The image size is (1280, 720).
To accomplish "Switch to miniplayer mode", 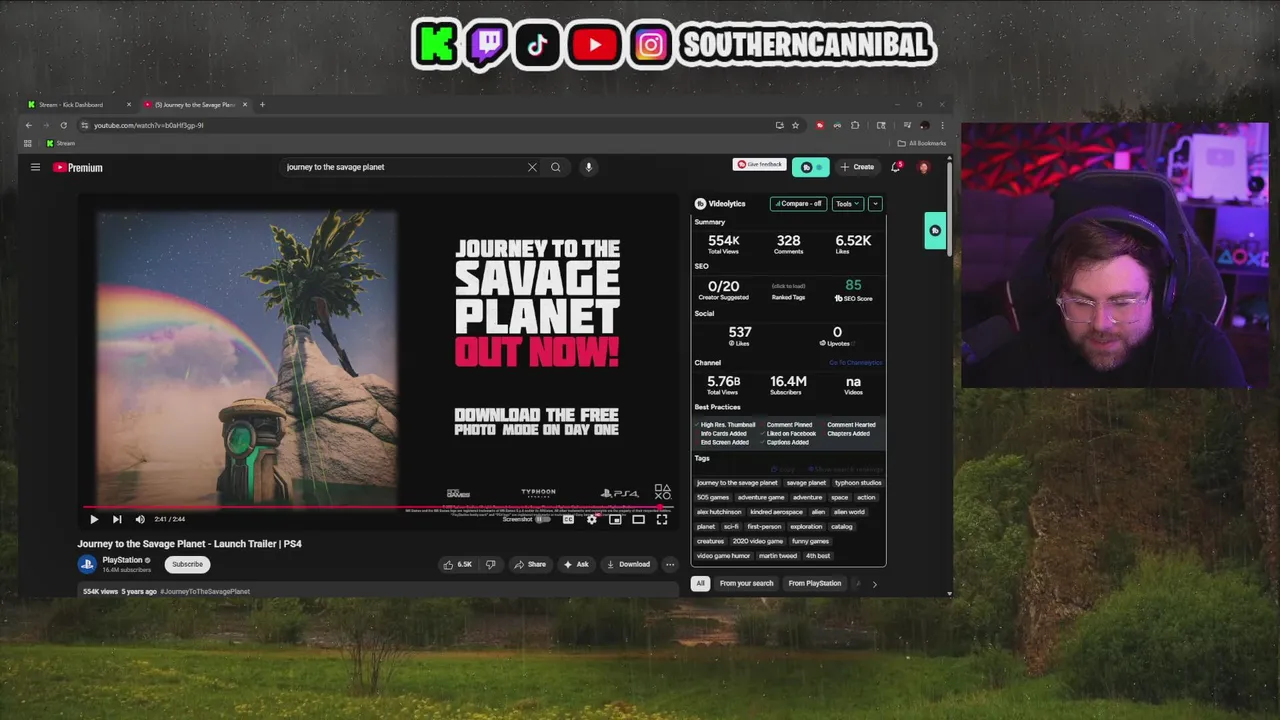I will 615,519.
